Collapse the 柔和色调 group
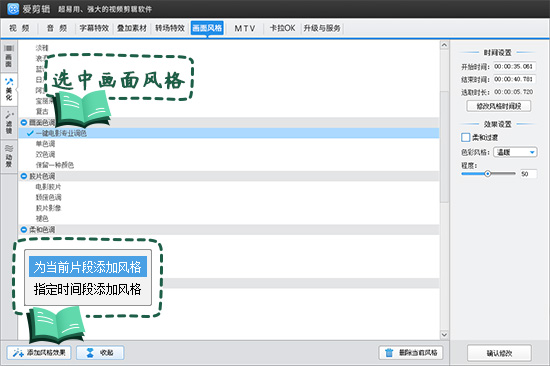This screenshot has width=550, height=366. pos(24,229)
